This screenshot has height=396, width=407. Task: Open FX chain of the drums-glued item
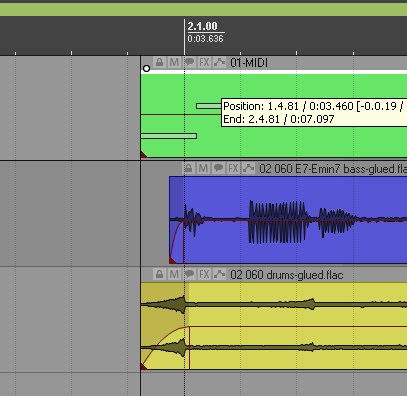coord(204,274)
